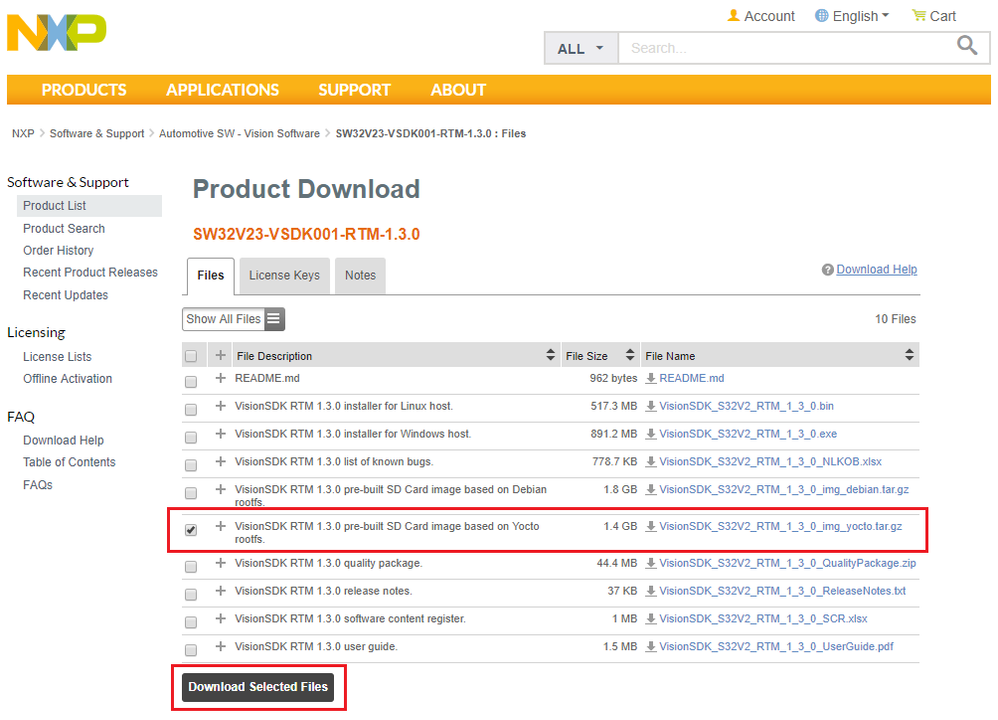Click download arrow icon for img_debian.tar.gz file

pos(651,490)
